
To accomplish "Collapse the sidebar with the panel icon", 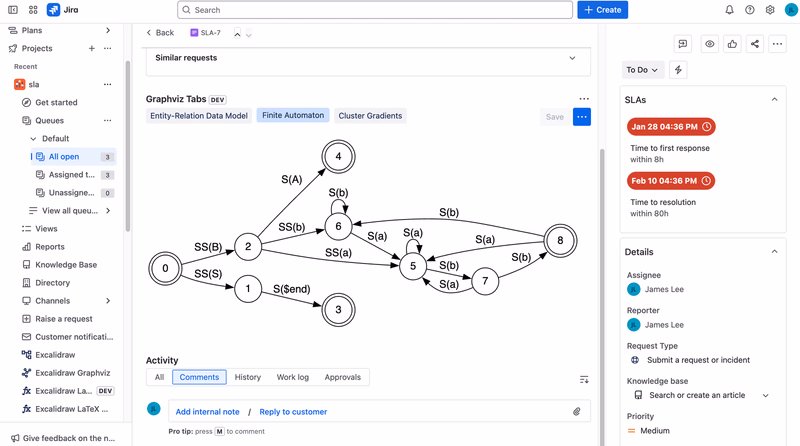I will coord(13,10).
